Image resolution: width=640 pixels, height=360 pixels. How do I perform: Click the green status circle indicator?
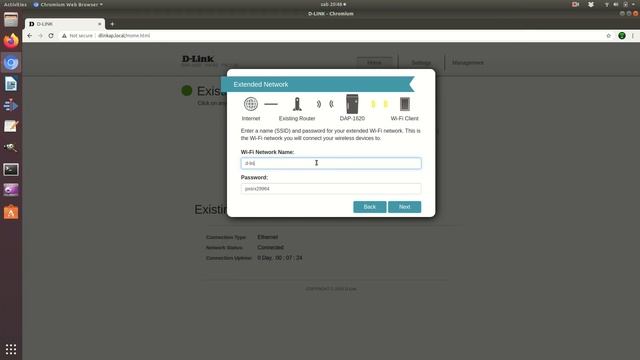[x=187, y=91]
